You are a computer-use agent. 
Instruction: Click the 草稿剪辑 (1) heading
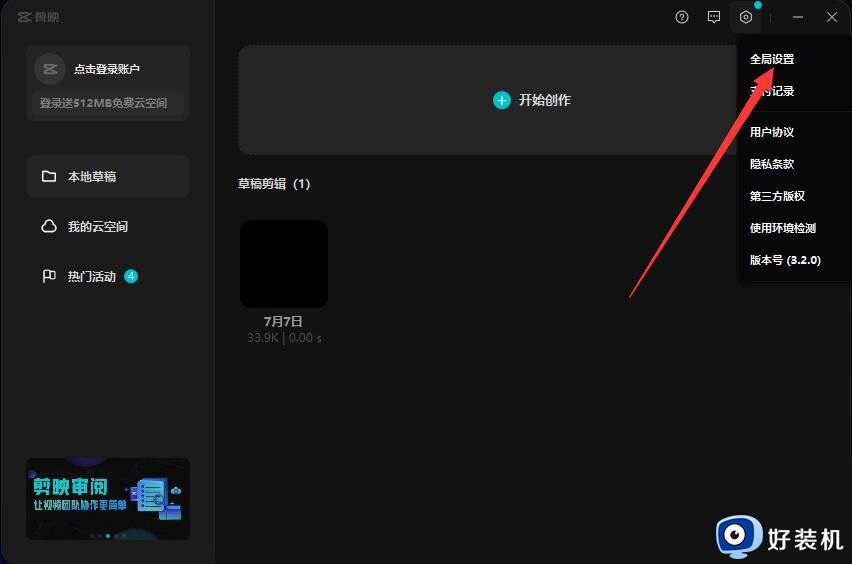pyautogui.click(x=274, y=184)
